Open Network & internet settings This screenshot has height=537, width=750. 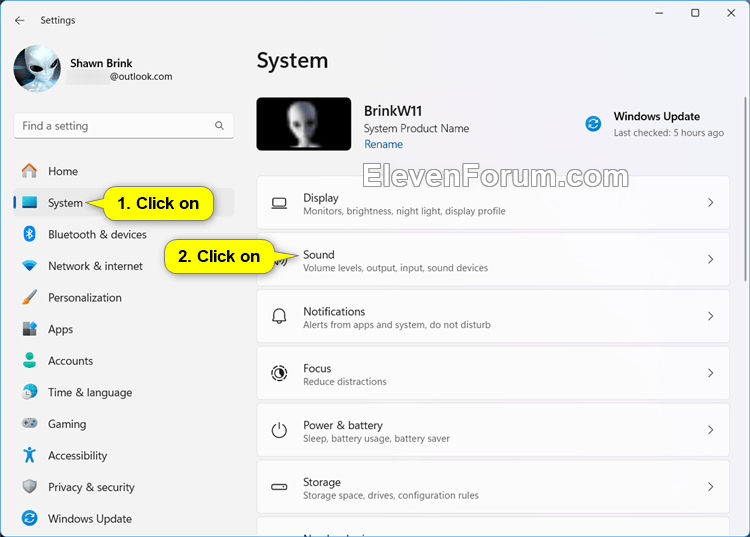point(123,266)
